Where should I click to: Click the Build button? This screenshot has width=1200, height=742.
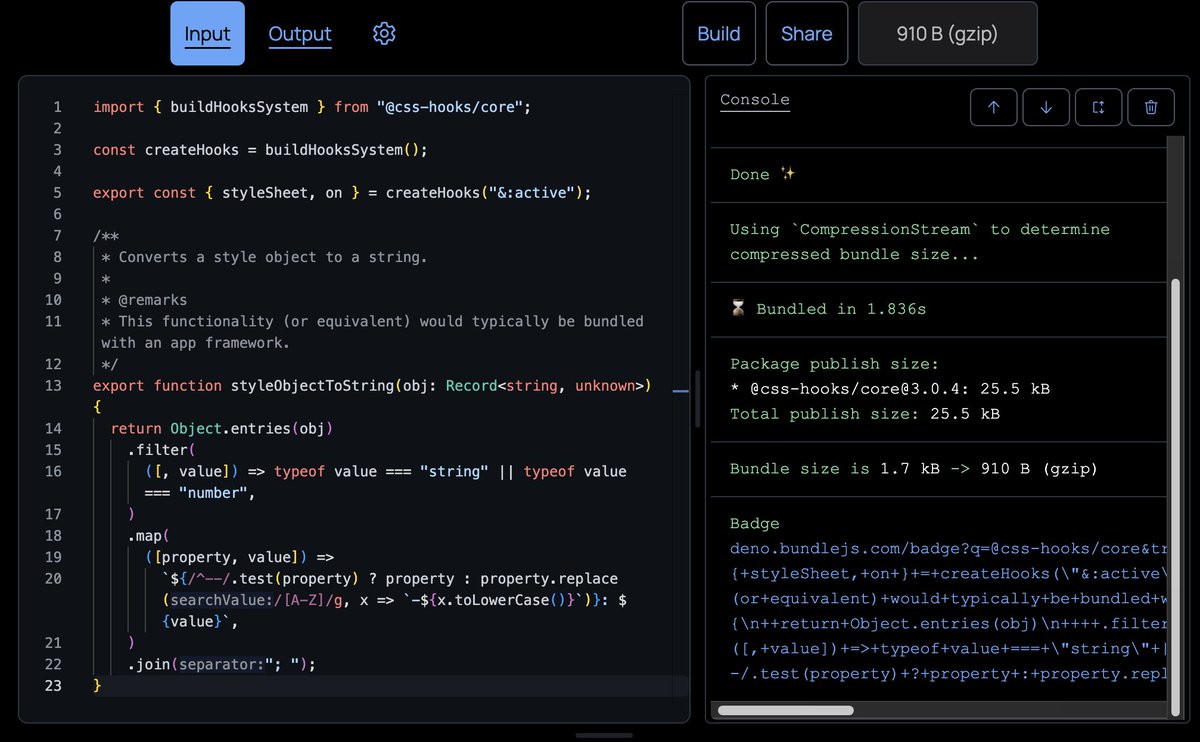point(719,33)
